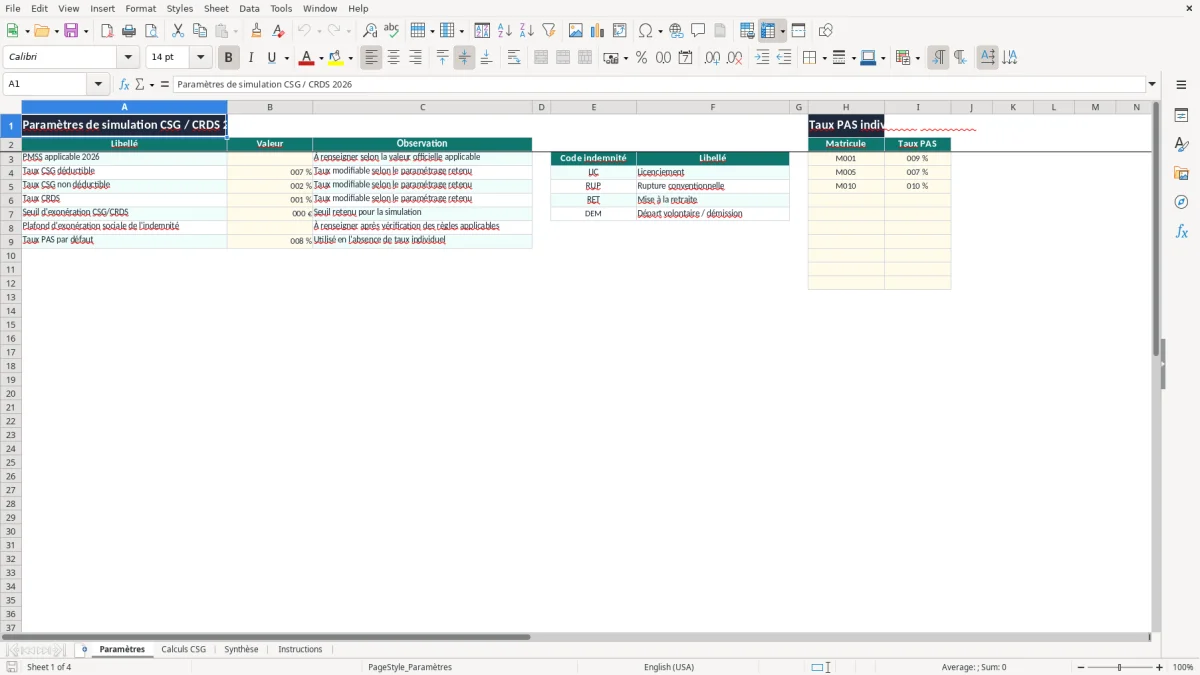The width and height of the screenshot is (1200, 675).
Task: Remove a decimal place
Action: point(735,58)
